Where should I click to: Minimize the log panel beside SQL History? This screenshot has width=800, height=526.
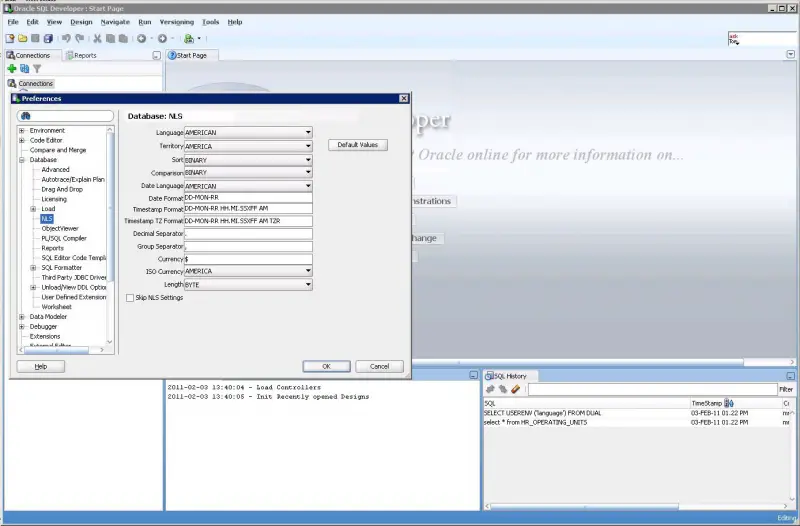(x=473, y=375)
